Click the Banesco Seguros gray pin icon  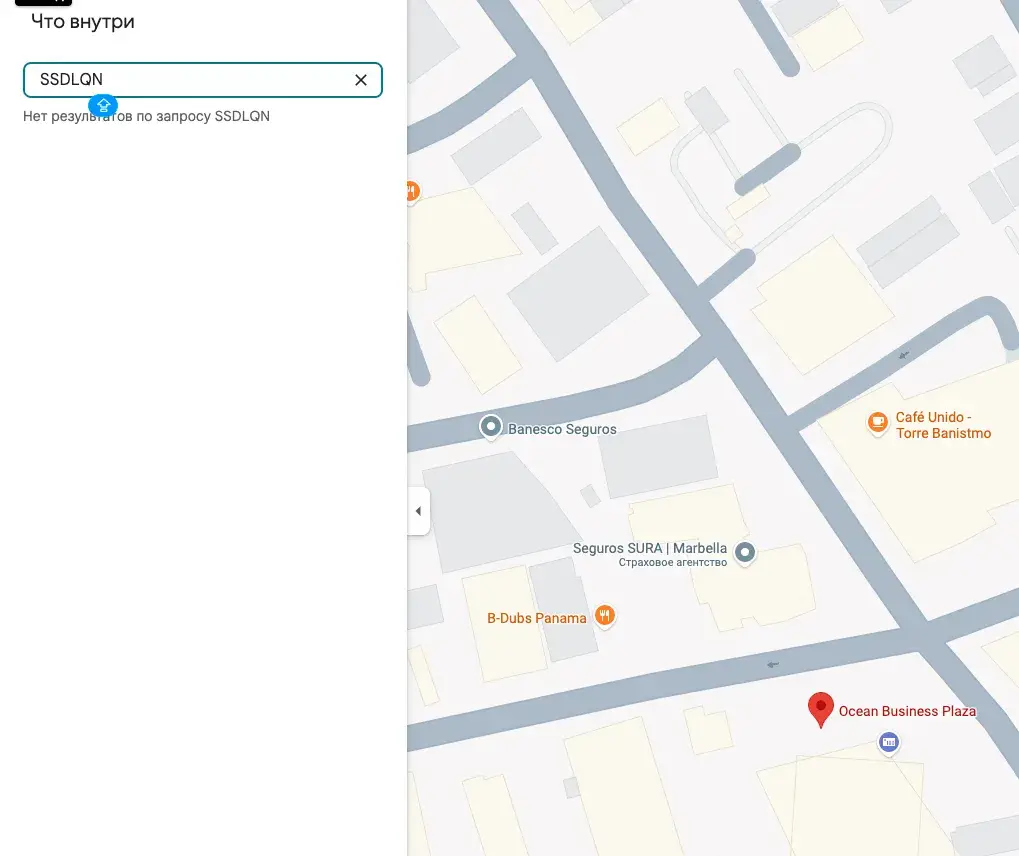[491, 427]
